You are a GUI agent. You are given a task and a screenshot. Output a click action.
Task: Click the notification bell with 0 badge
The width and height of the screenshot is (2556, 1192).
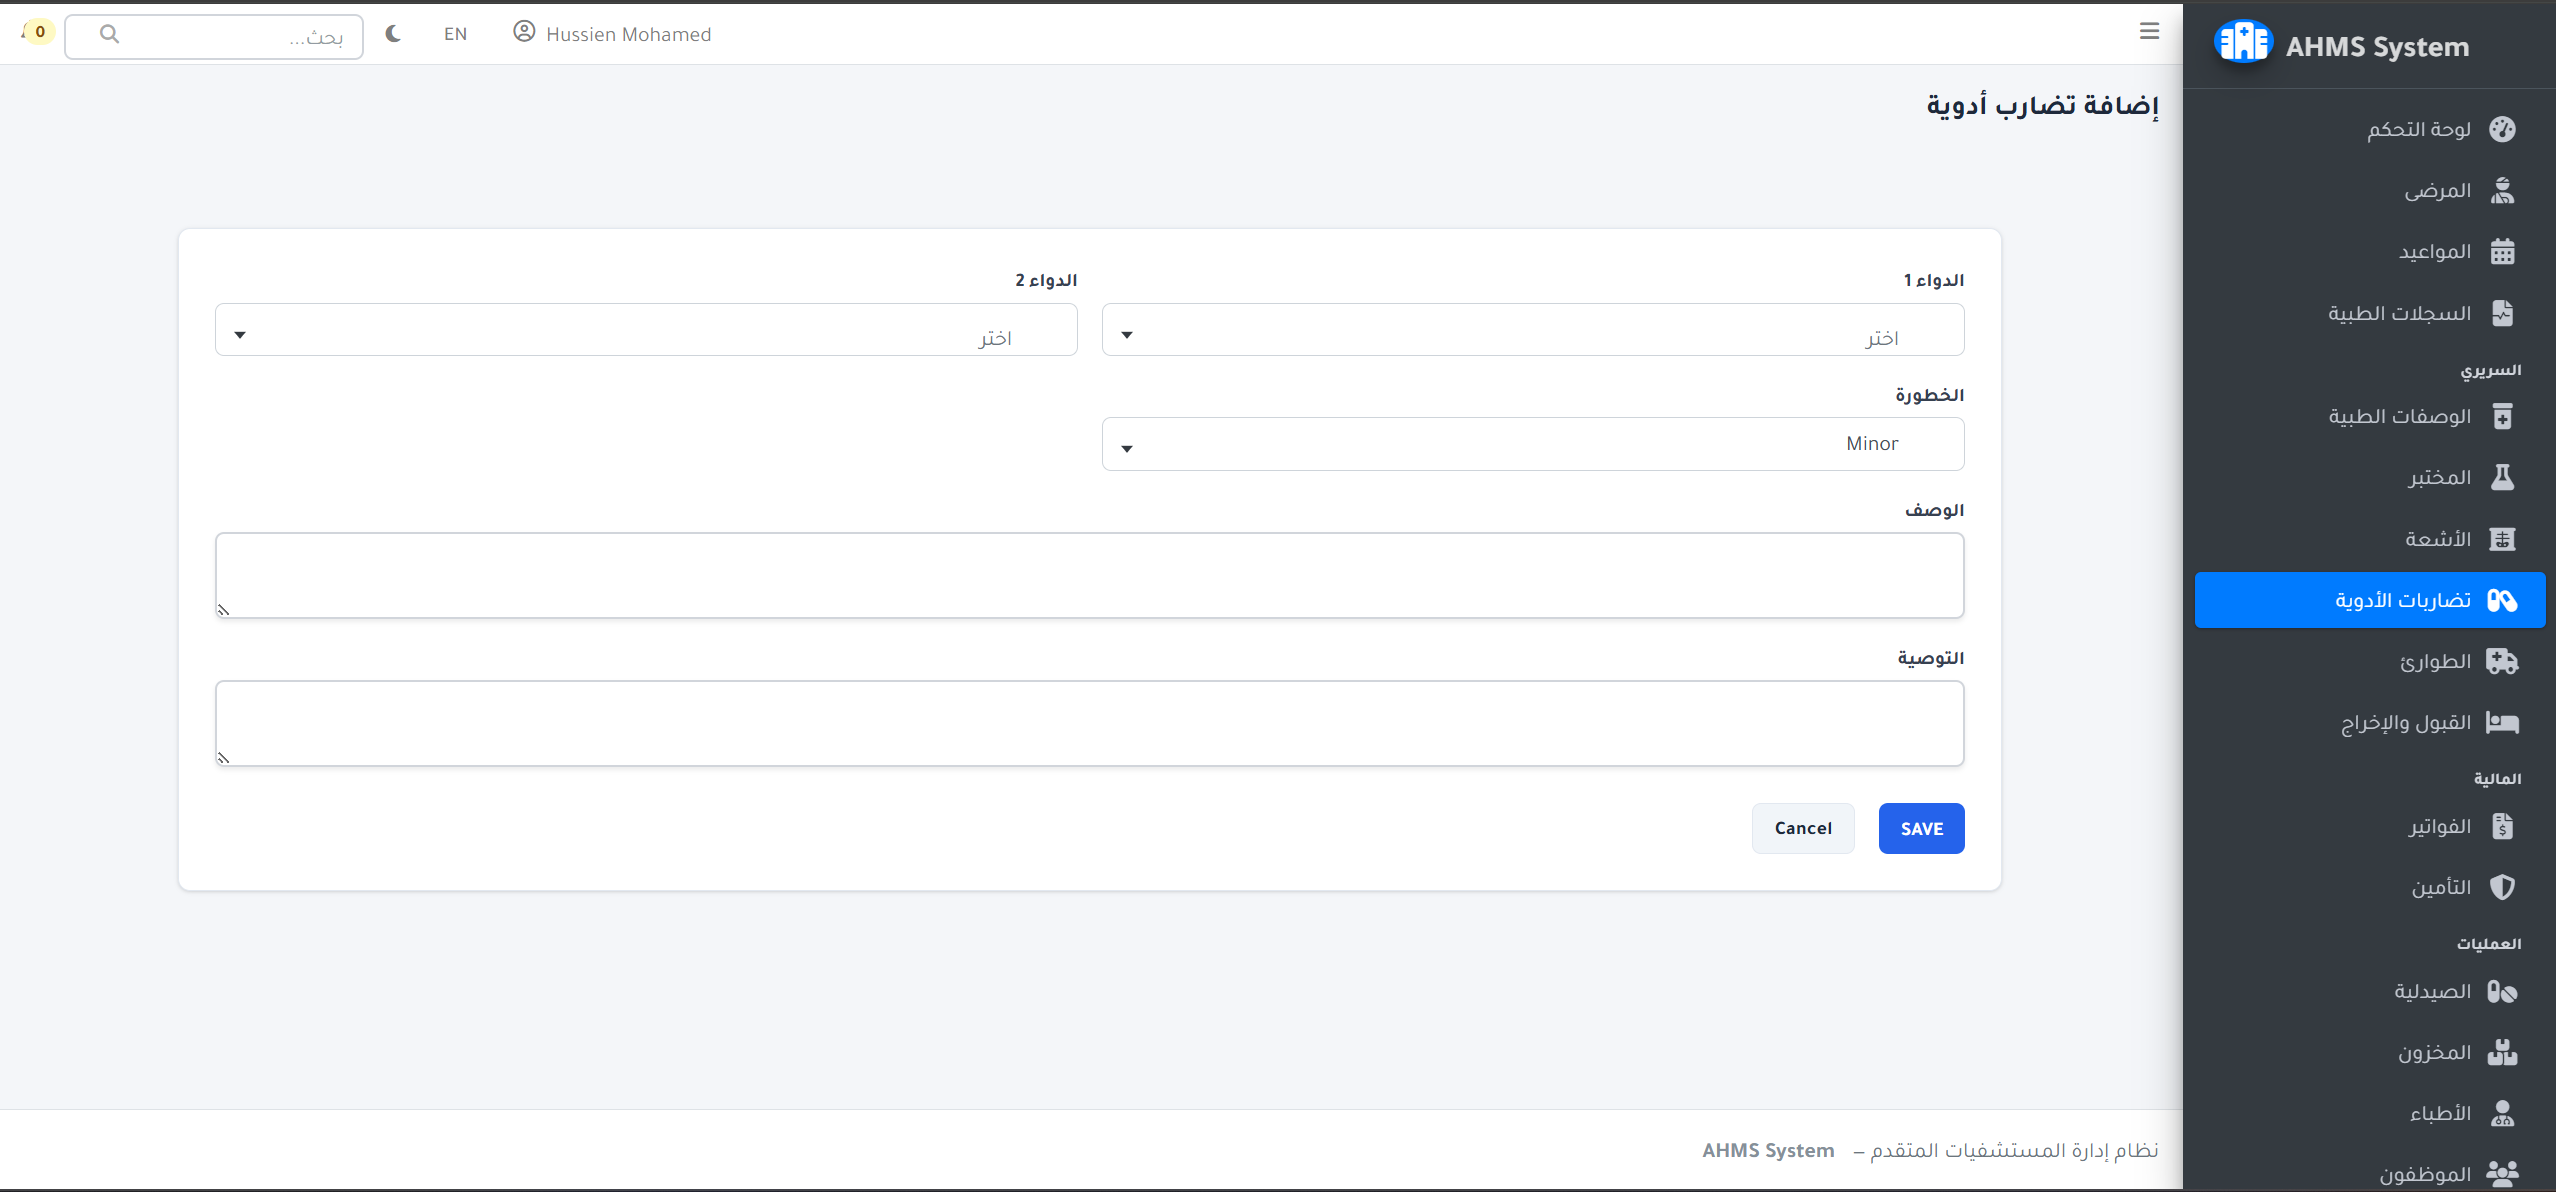point(34,32)
